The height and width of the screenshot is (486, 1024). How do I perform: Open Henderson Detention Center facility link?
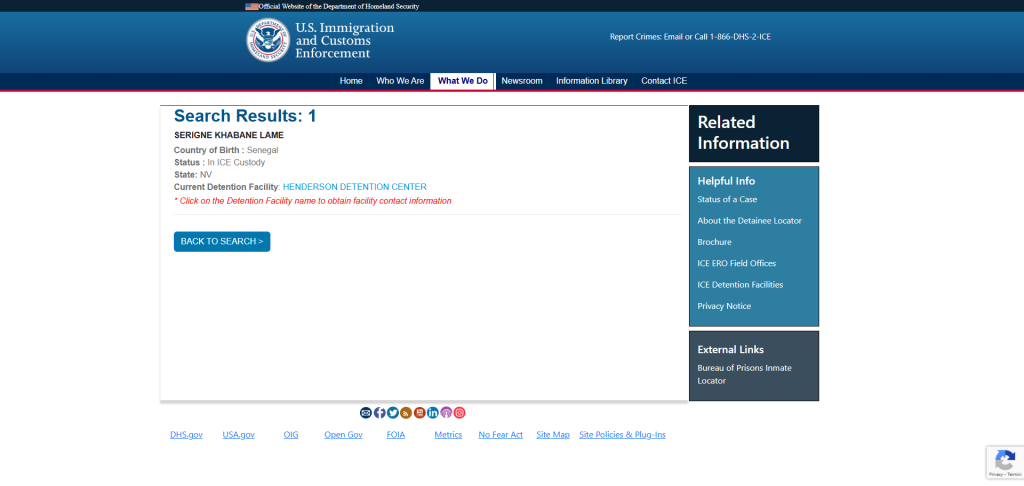[x=355, y=187]
